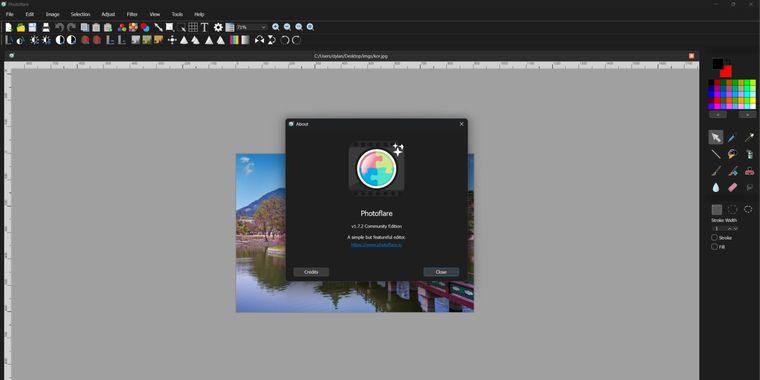
Task: Click the Save floppy disk icon
Action: (32, 28)
